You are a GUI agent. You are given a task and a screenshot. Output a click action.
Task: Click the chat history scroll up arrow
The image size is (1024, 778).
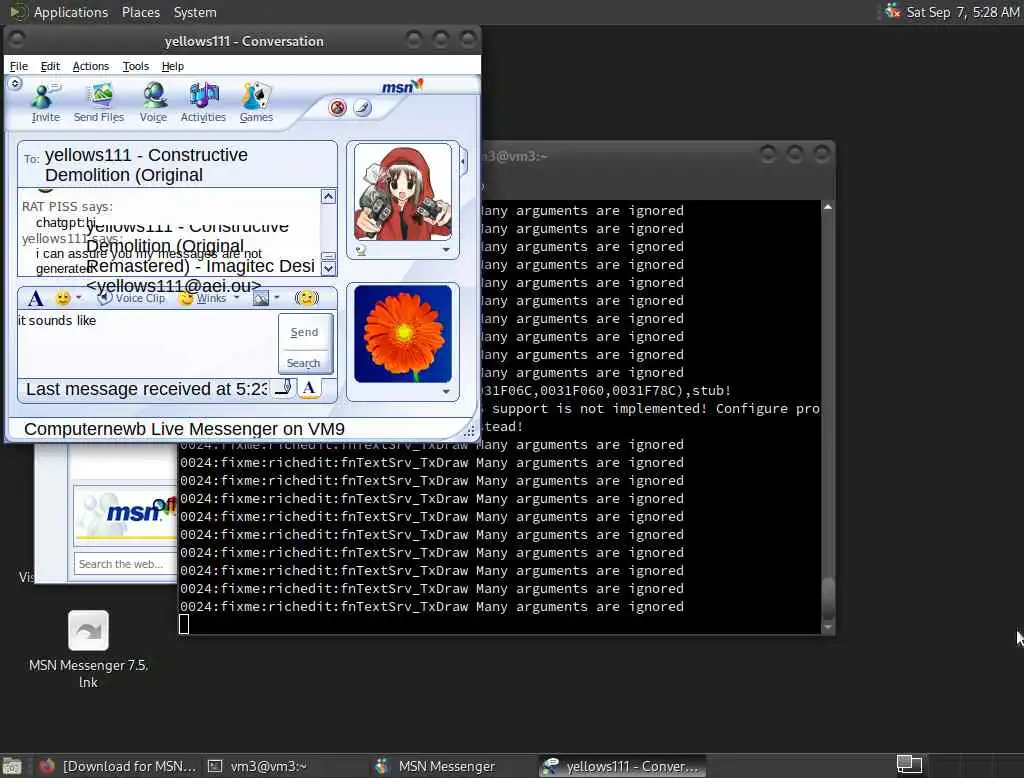[x=328, y=197]
